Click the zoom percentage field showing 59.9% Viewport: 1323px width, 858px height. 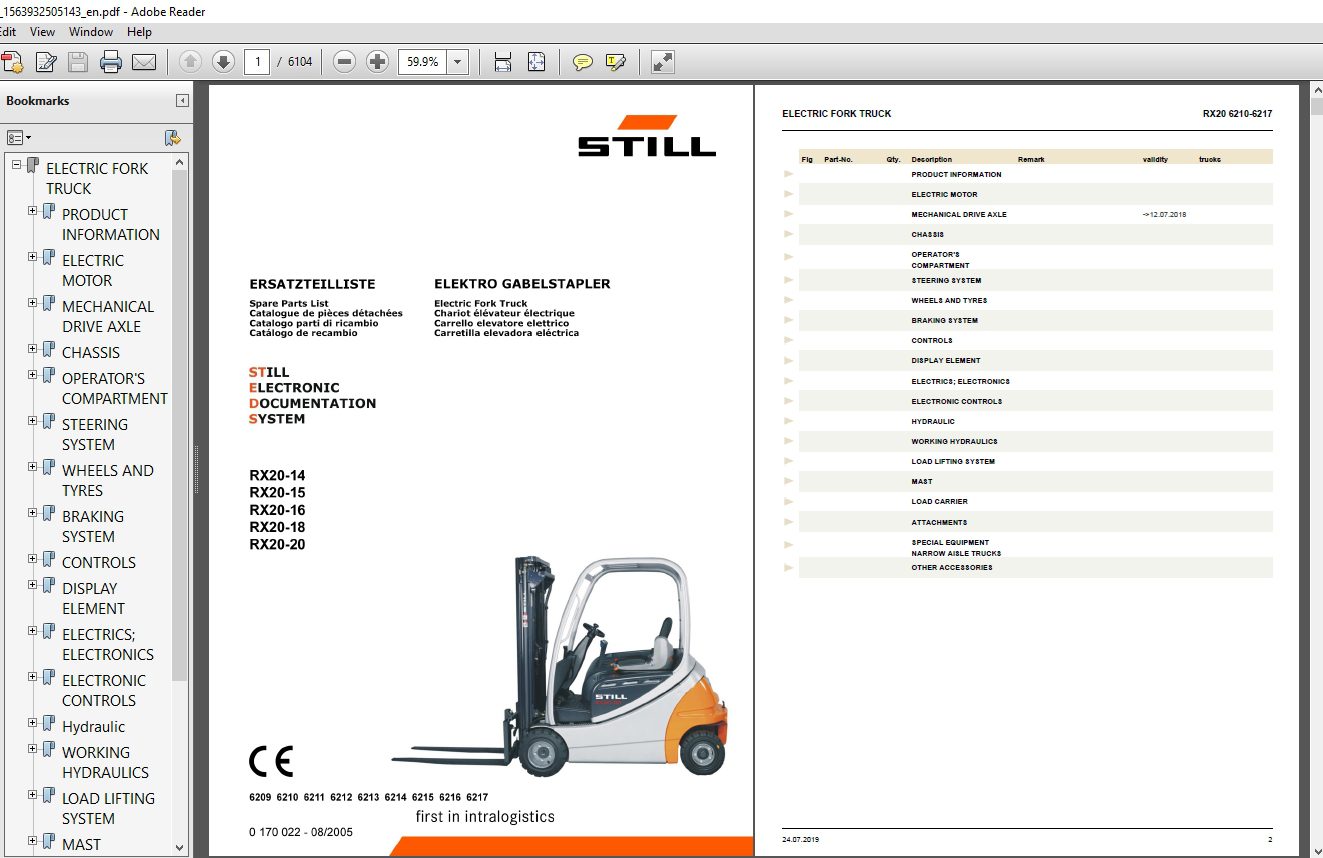[423, 62]
